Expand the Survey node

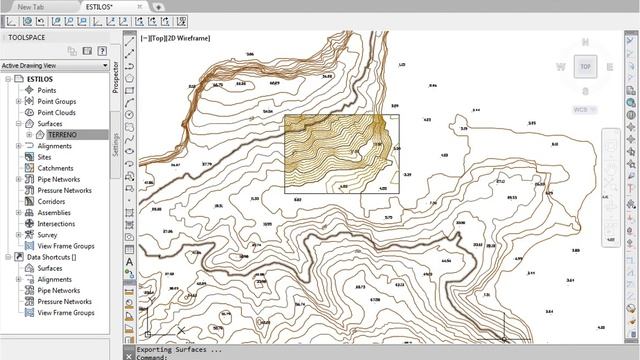pos(18,235)
